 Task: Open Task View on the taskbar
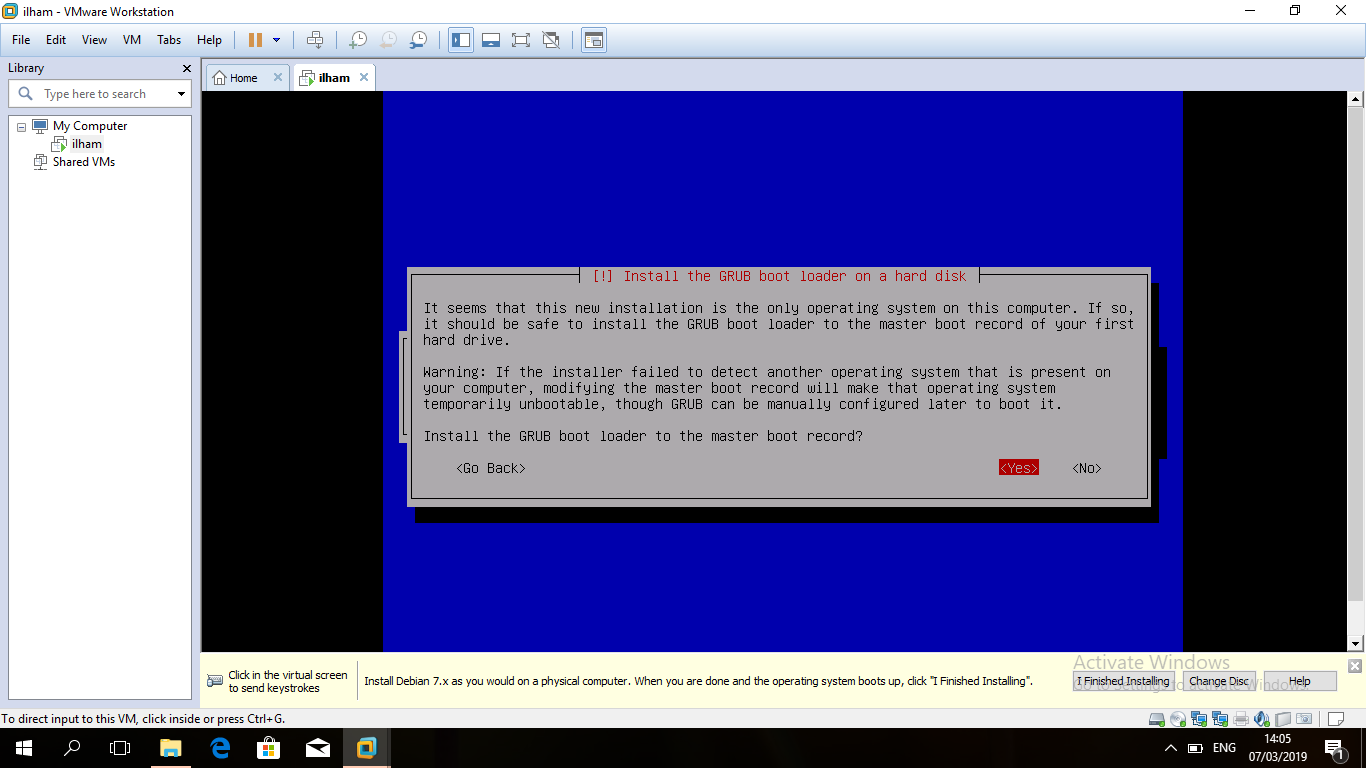coord(120,748)
